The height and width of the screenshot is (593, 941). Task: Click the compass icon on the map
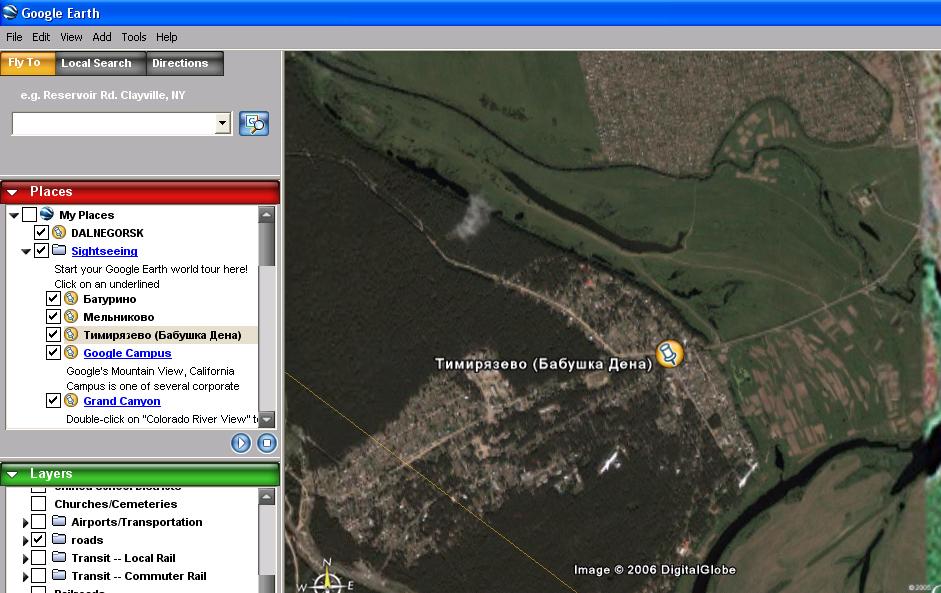(326, 580)
